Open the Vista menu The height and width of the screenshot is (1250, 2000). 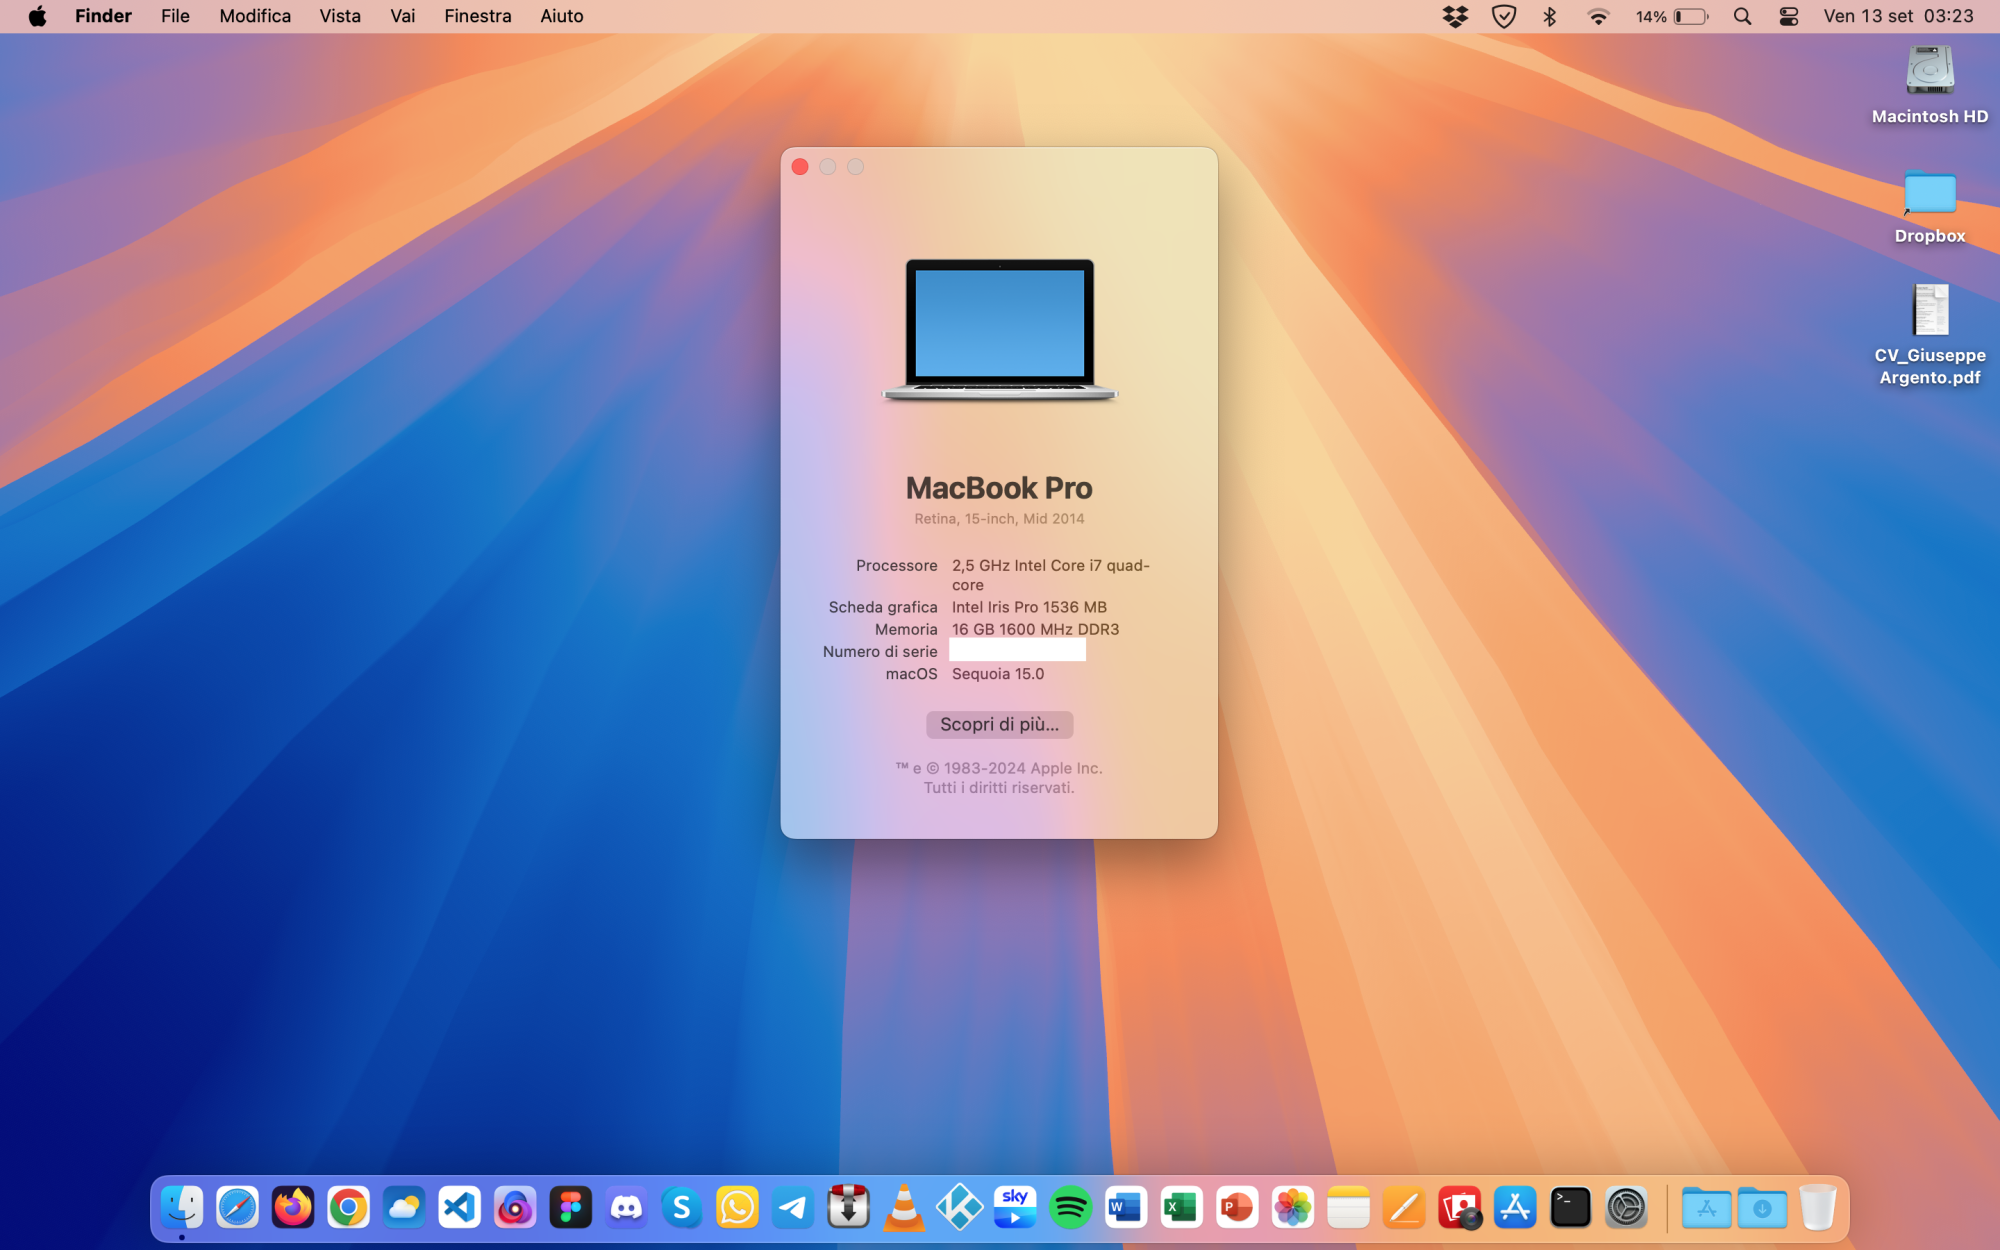point(339,17)
